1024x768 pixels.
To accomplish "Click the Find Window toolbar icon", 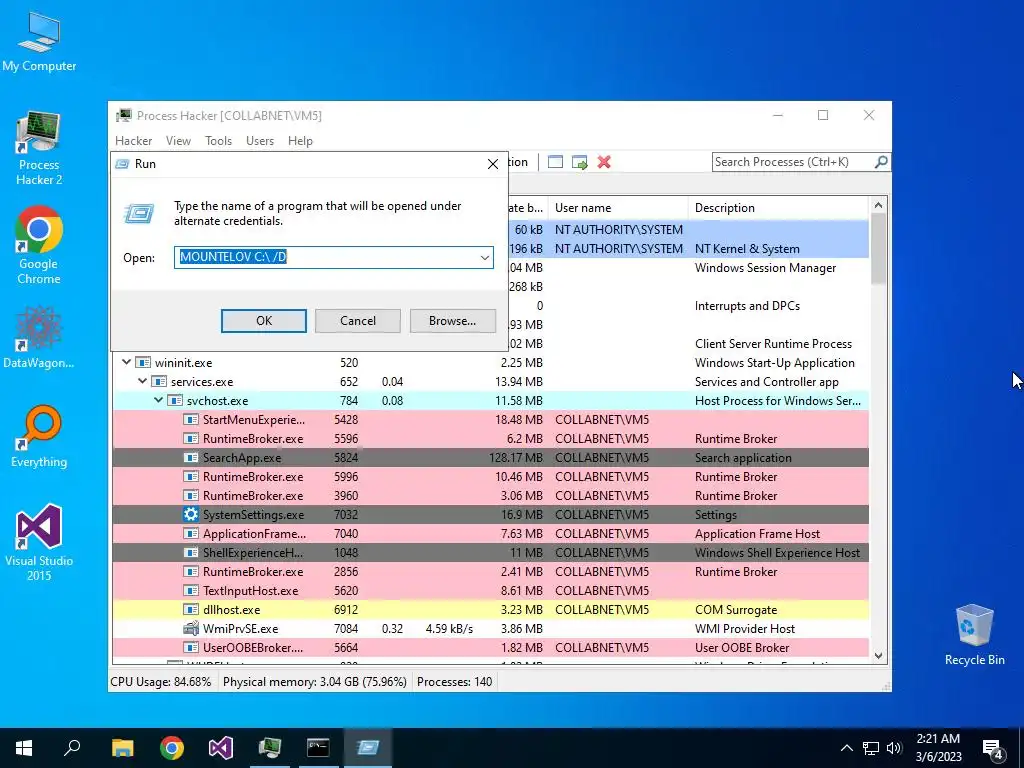I will point(555,162).
